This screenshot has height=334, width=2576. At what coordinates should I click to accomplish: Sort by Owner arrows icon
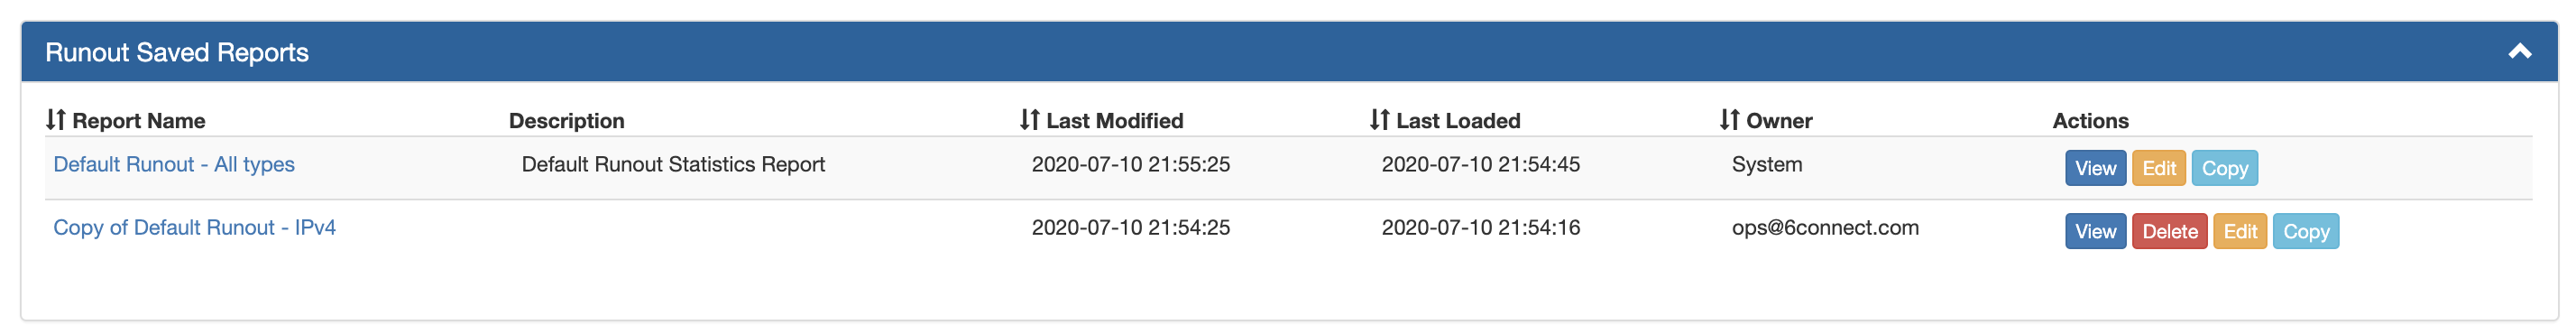tap(1730, 120)
